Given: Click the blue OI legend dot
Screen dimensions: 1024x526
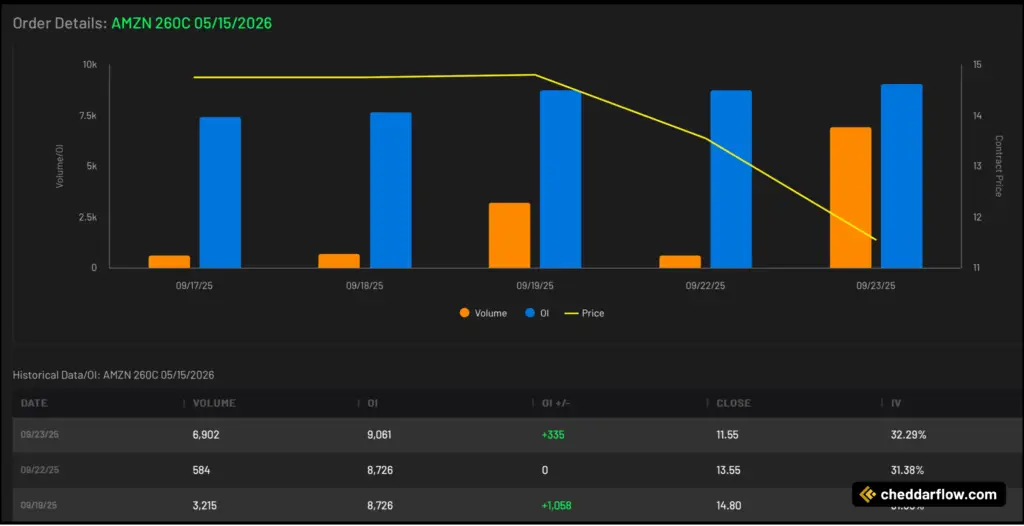Looking at the screenshot, I should click(530, 313).
